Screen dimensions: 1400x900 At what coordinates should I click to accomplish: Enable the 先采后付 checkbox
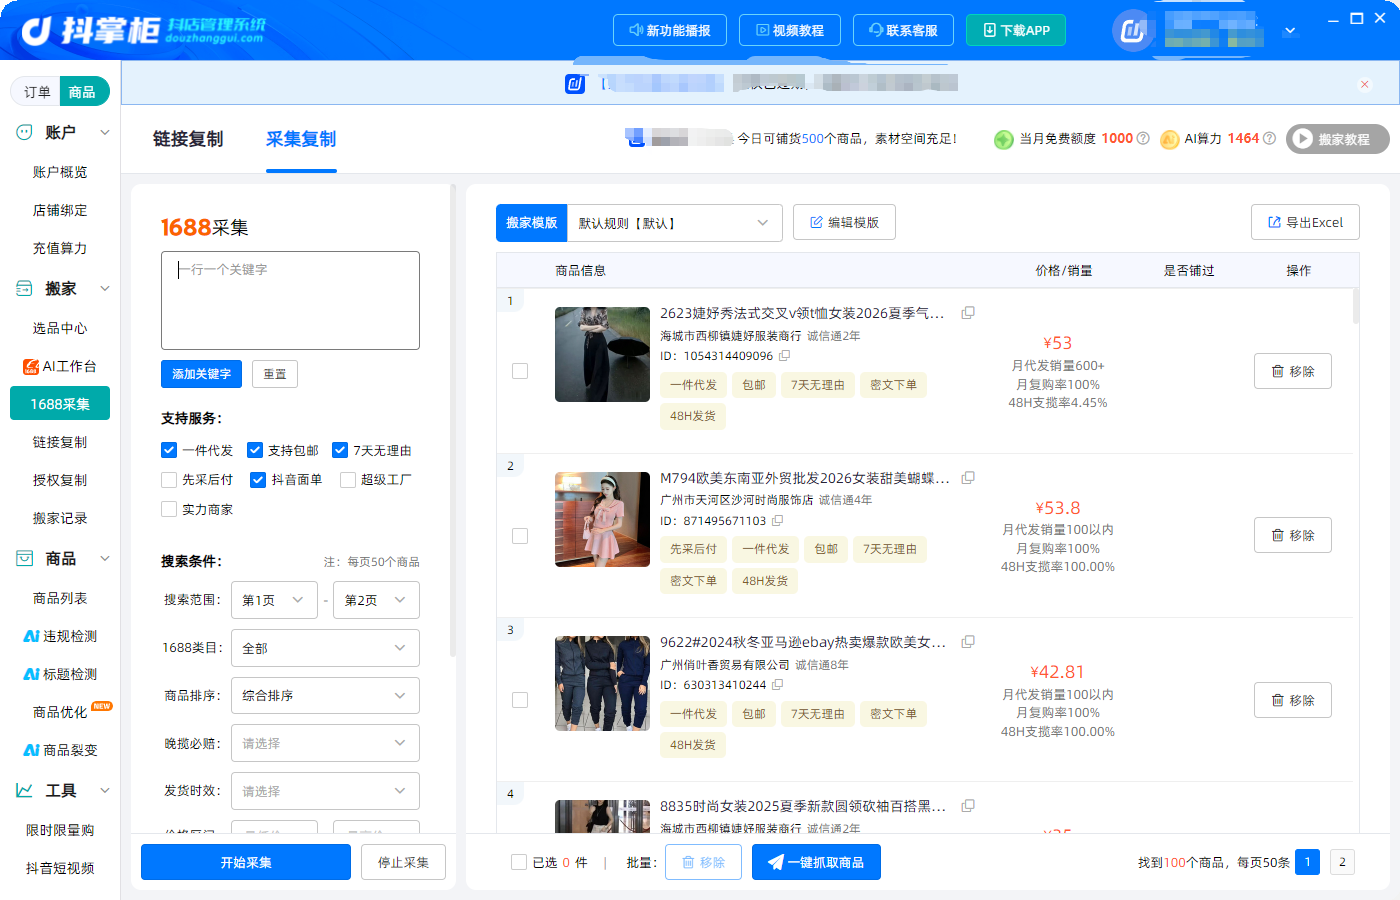point(169,480)
